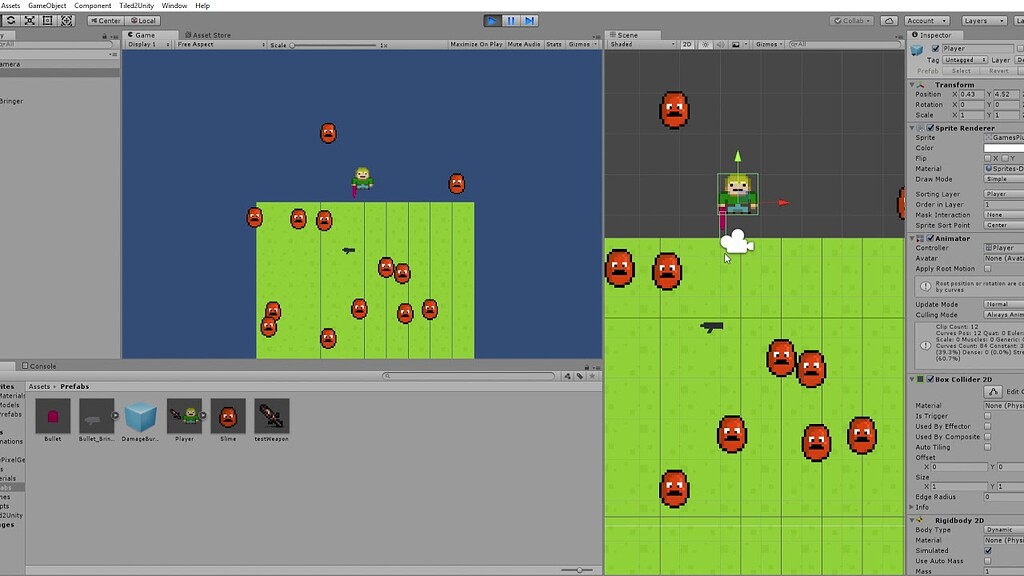
Task: Toggle scene audio in the Scene toolbar
Action: click(721, 44)
